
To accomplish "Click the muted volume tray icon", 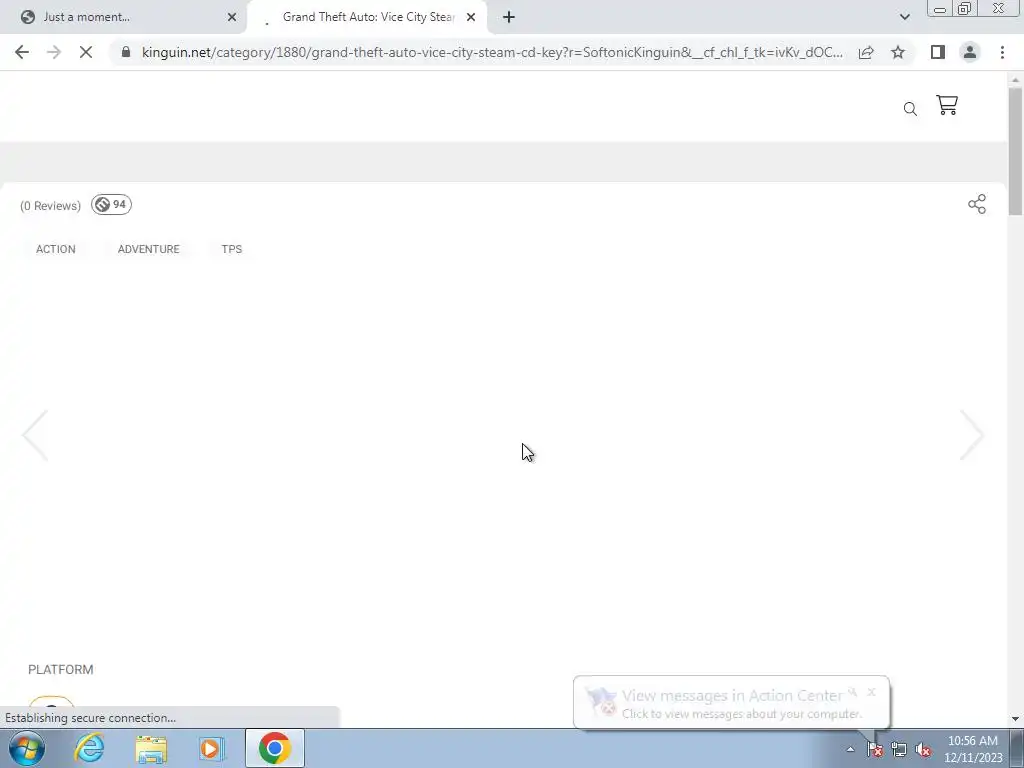I will (923, 750).
